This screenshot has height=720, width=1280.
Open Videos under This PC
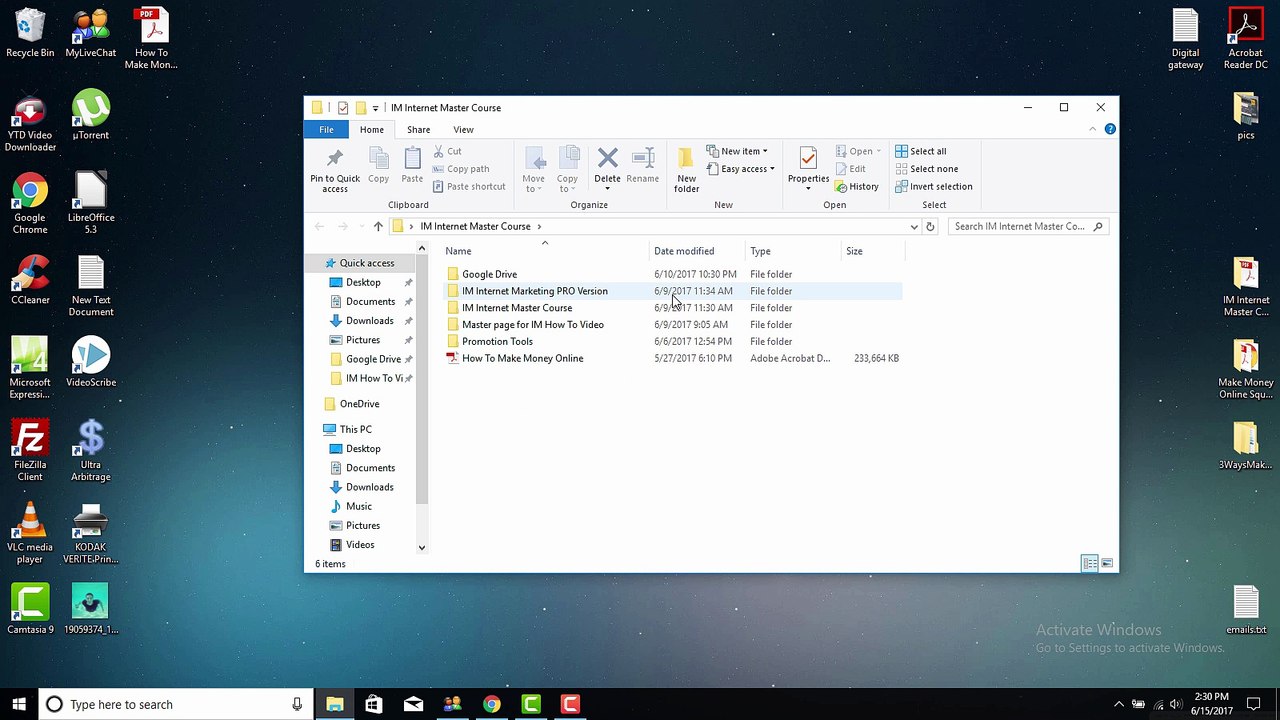tap(360, 545)
